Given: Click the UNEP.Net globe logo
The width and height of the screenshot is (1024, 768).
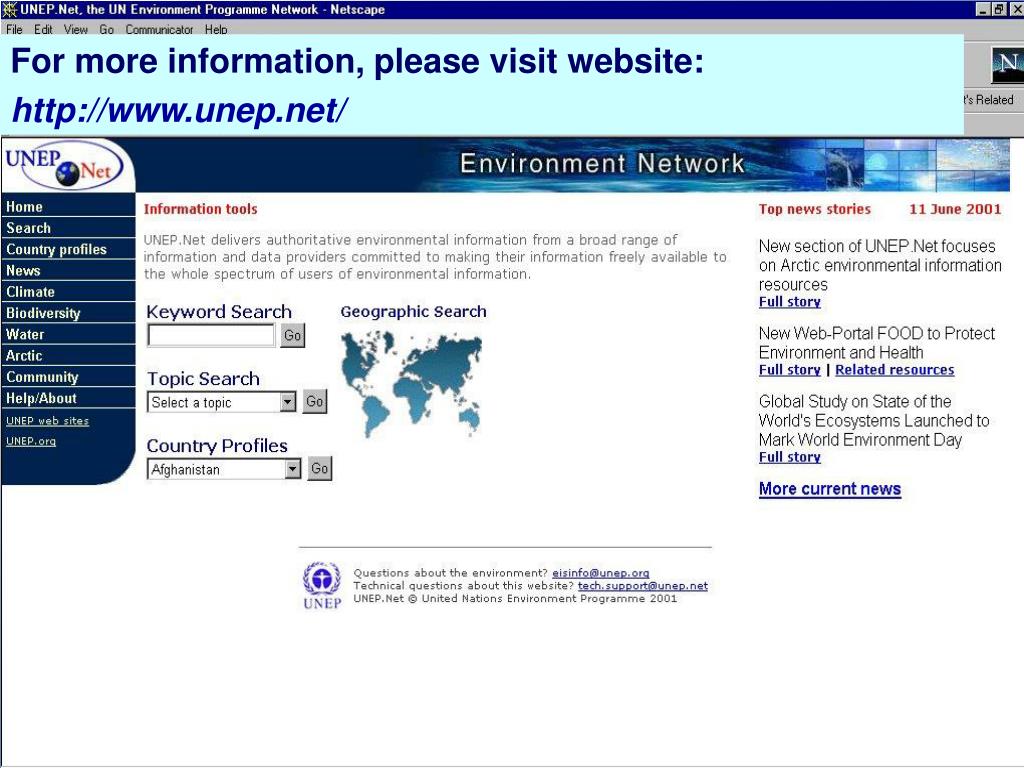Looking at the screenshot, I should click(x=64, y=165).
